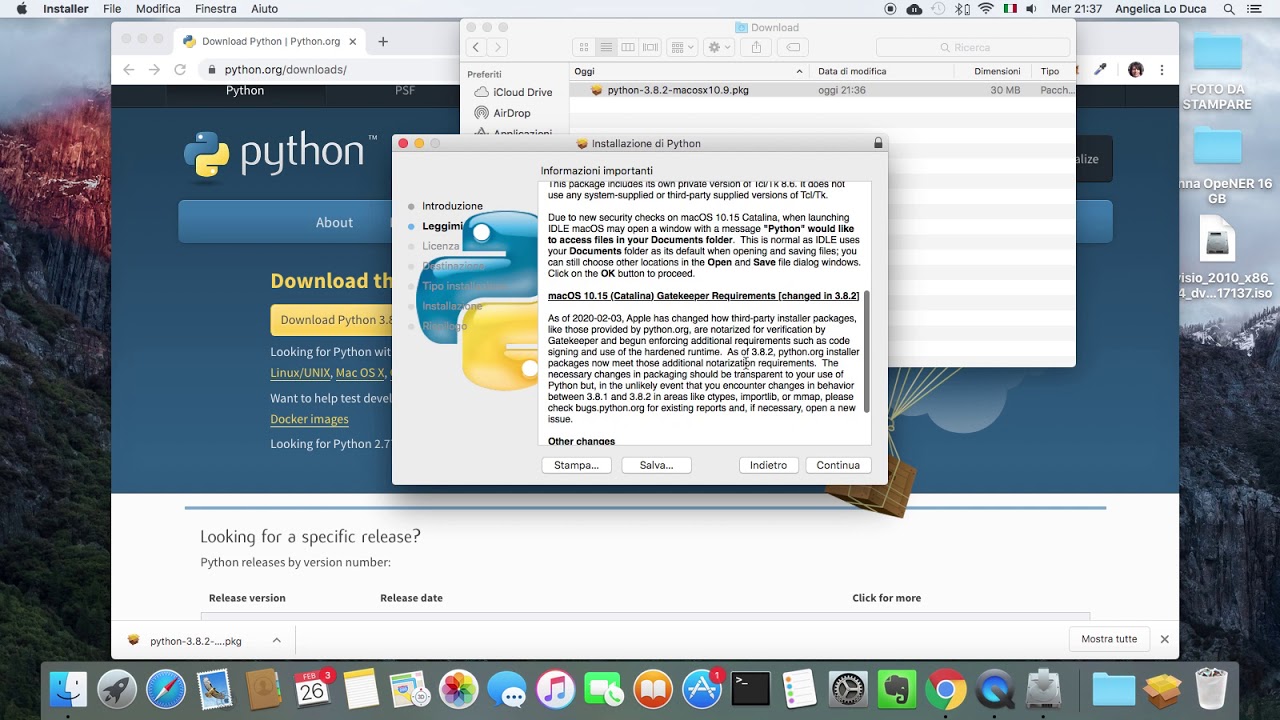
Task: Open Safari from the Dock
Action: coord(166,689)
